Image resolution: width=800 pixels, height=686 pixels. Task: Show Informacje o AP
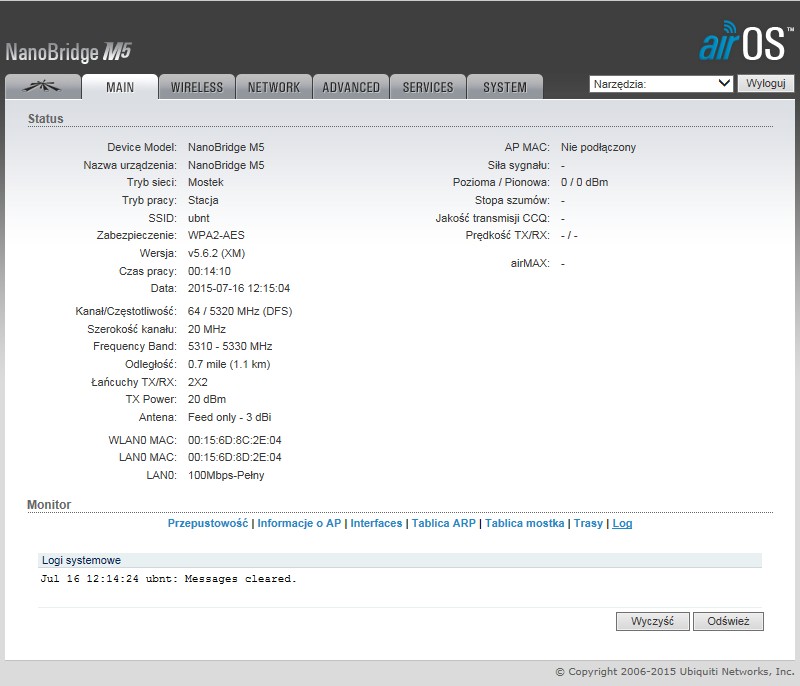299,523
